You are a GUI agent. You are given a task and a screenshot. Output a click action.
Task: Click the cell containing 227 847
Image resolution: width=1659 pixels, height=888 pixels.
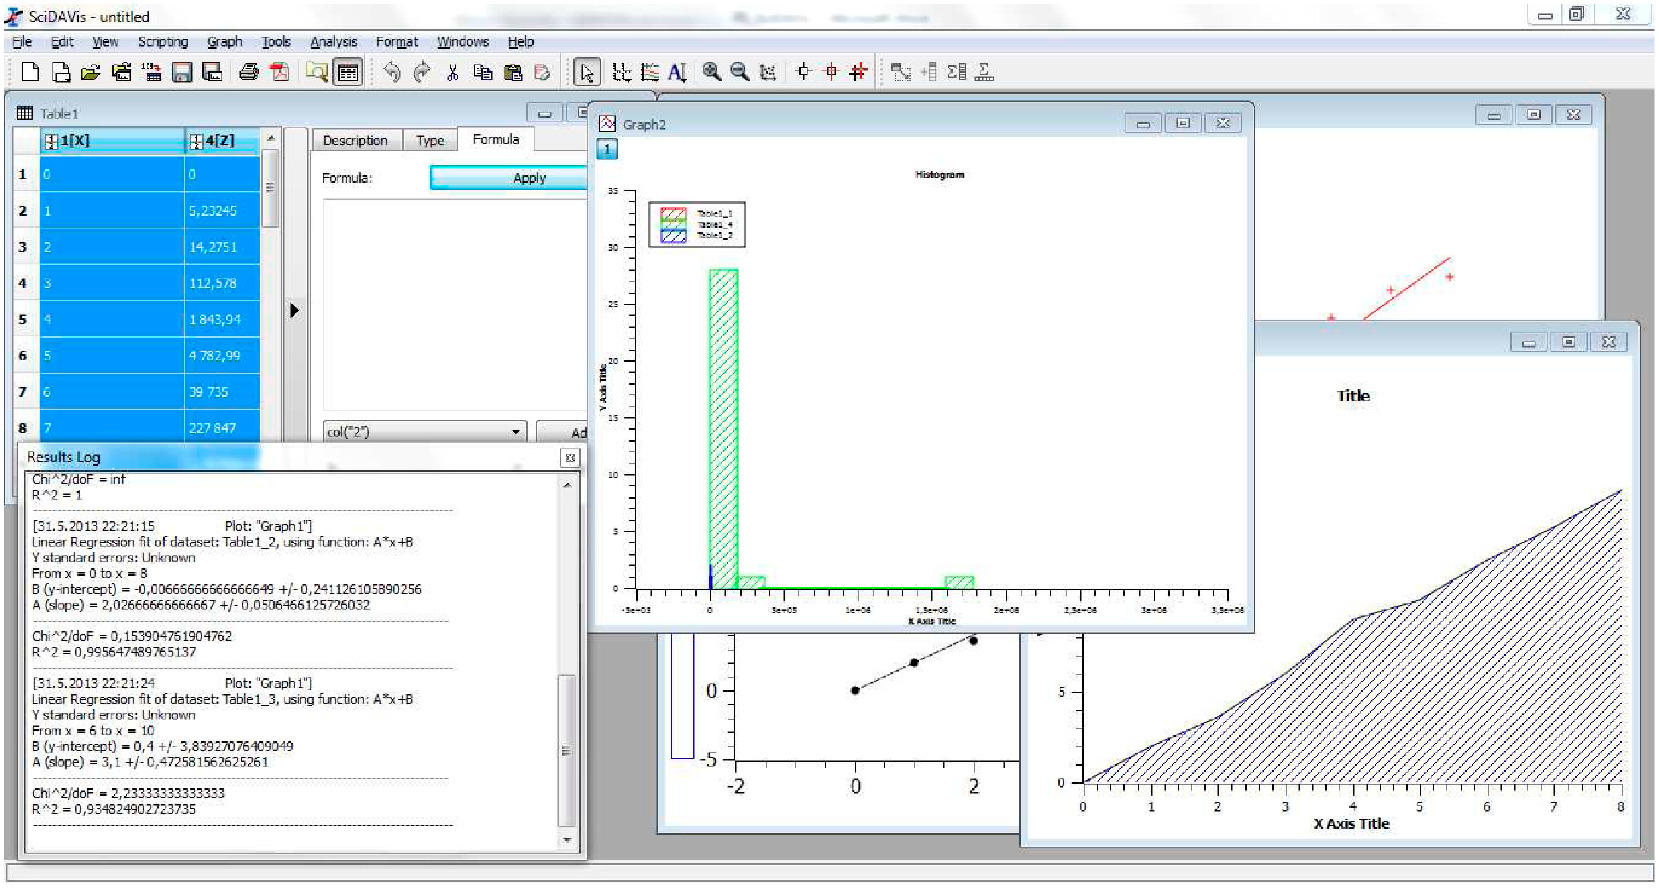coord(222,428)
